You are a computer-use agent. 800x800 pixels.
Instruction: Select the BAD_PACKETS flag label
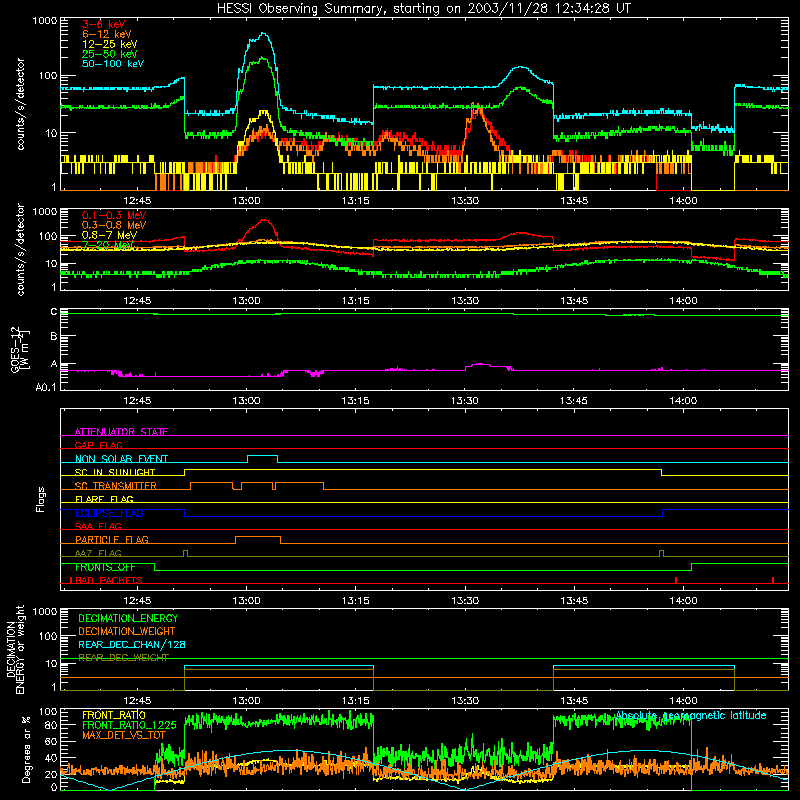(x=107, y=580)
